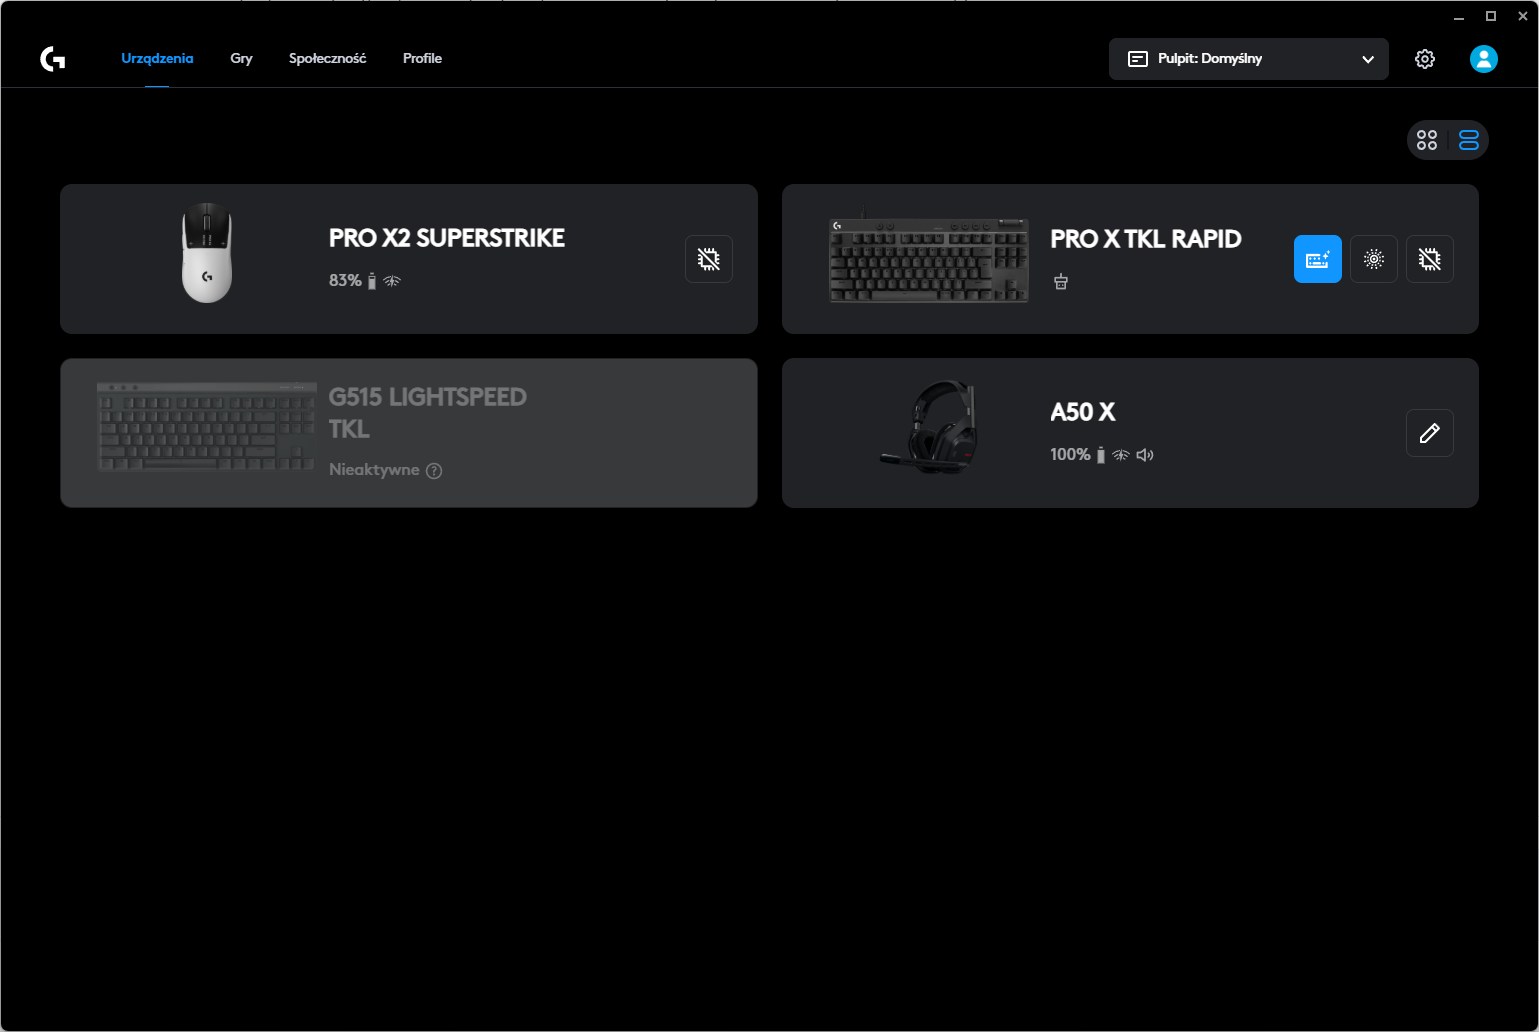Switch to the Profile tab
Viewport: 1539px width, 1032px height.
(x=422, y=59)
